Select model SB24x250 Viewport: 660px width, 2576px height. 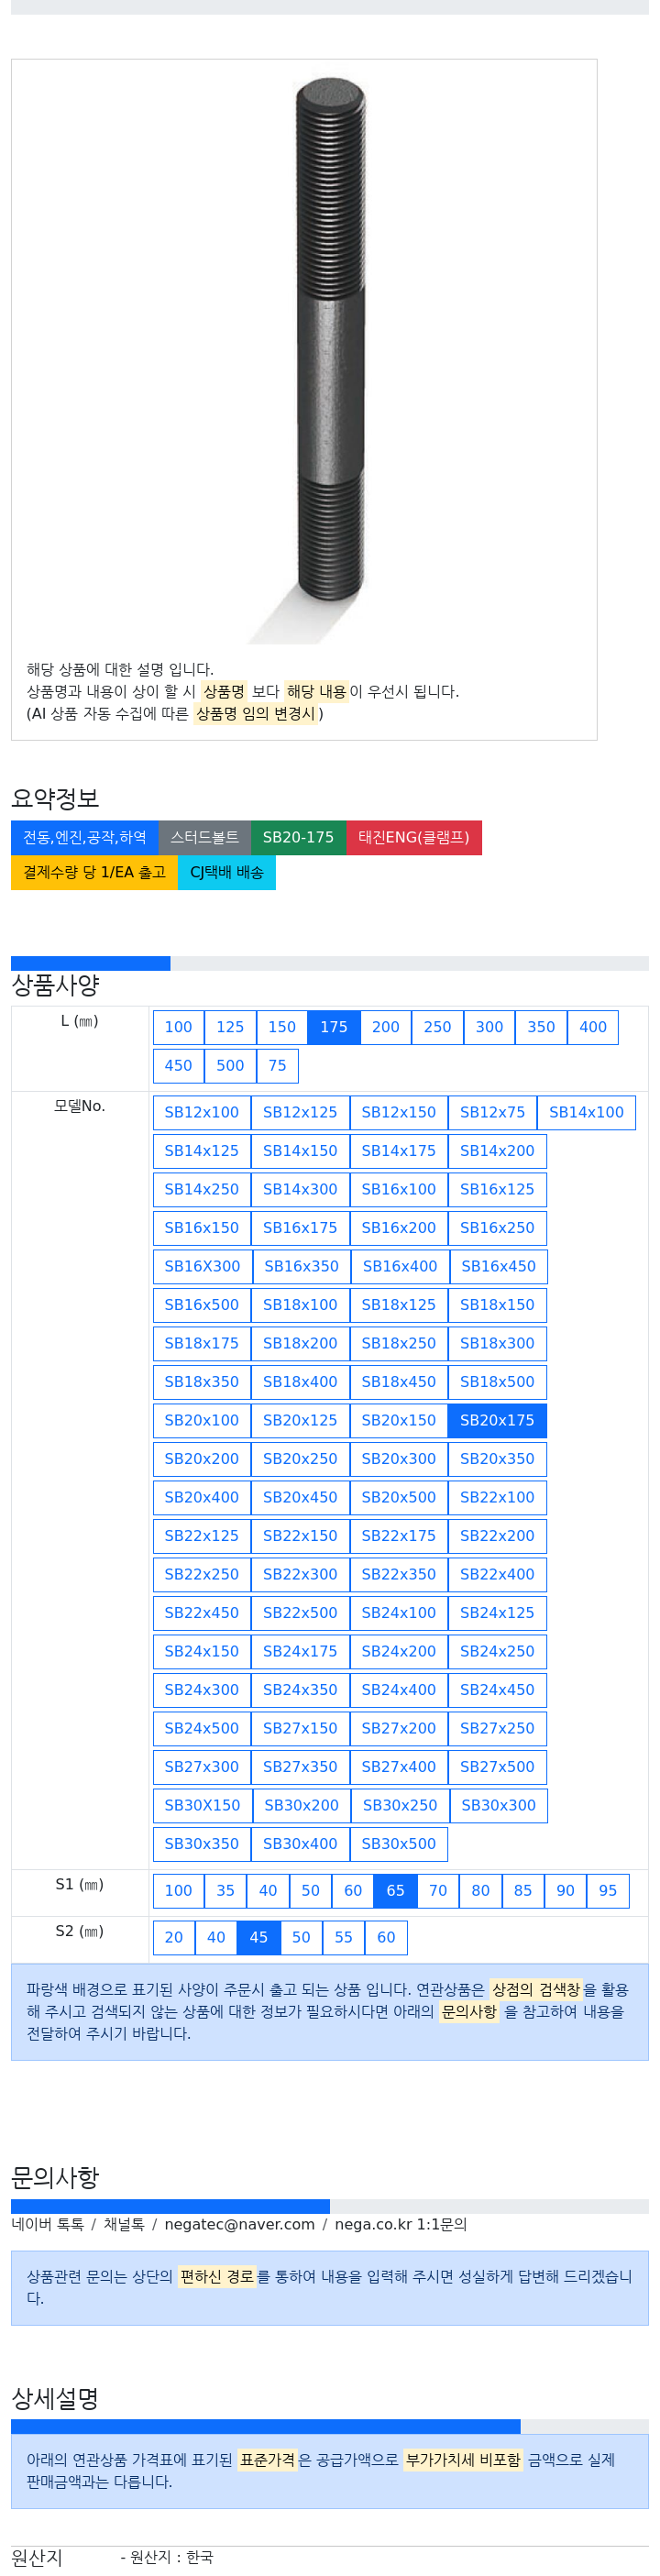click(x=496, y=1651)
